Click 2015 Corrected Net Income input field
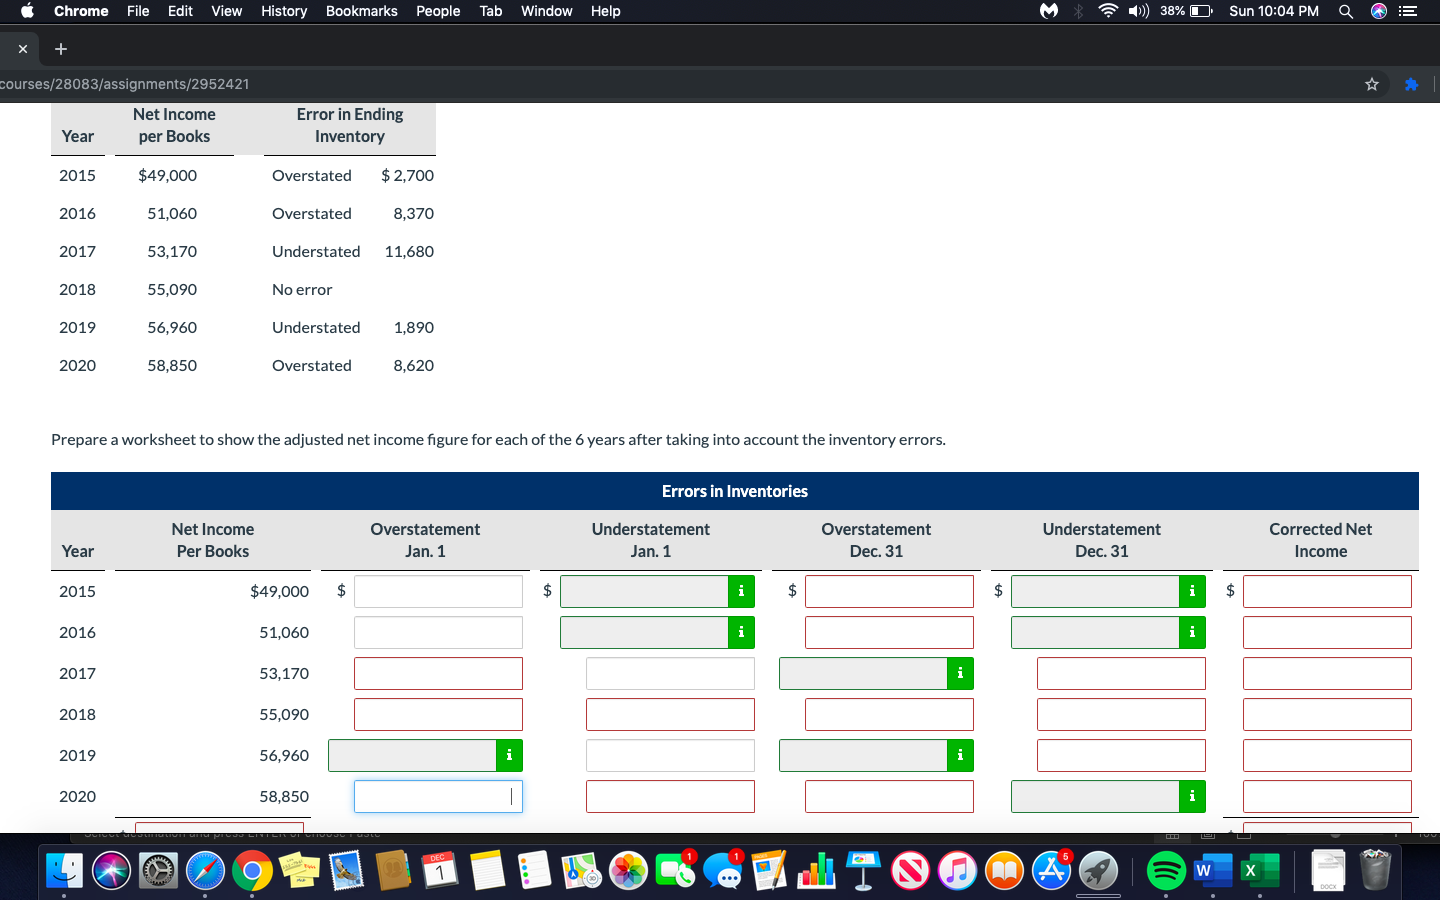Screen dimensions: 1440x900 point(1327,591)
